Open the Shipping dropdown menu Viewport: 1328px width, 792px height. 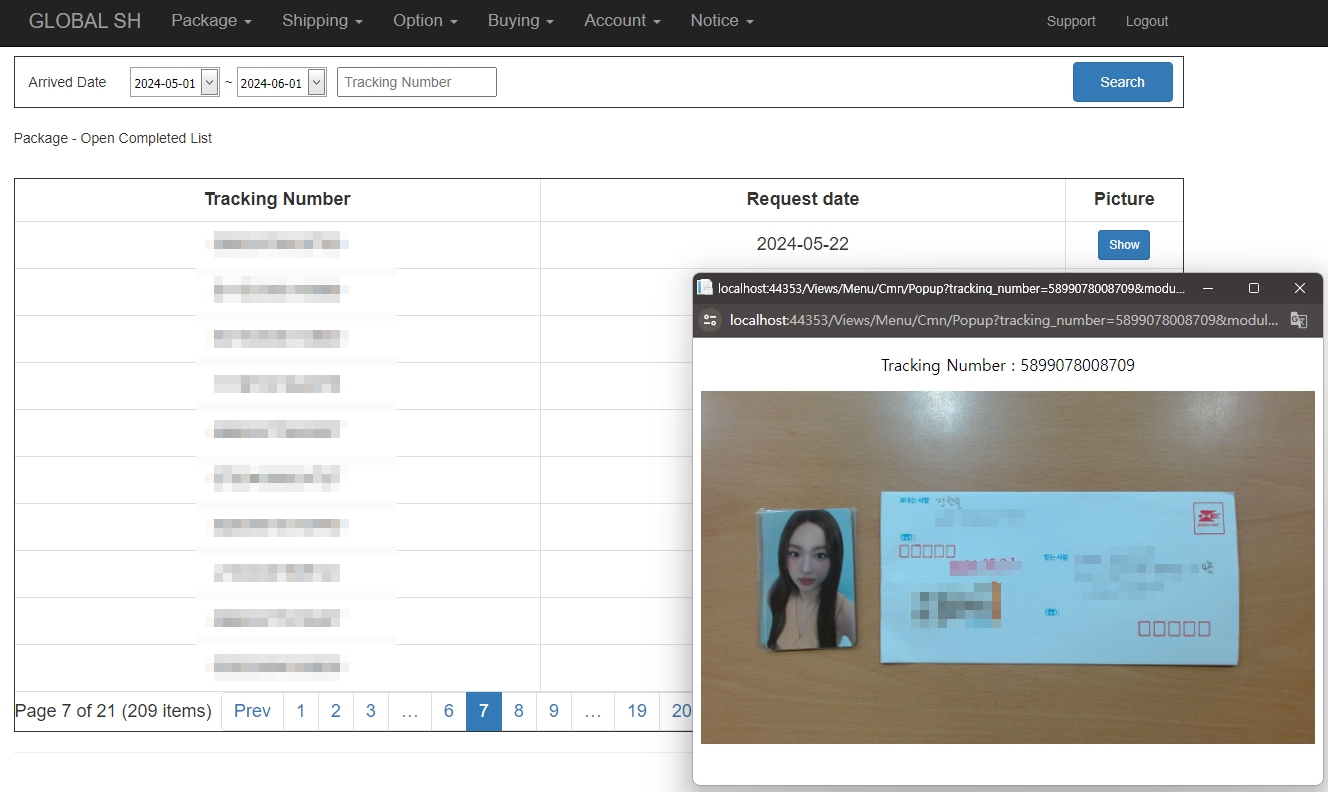(x=322, y=21)
